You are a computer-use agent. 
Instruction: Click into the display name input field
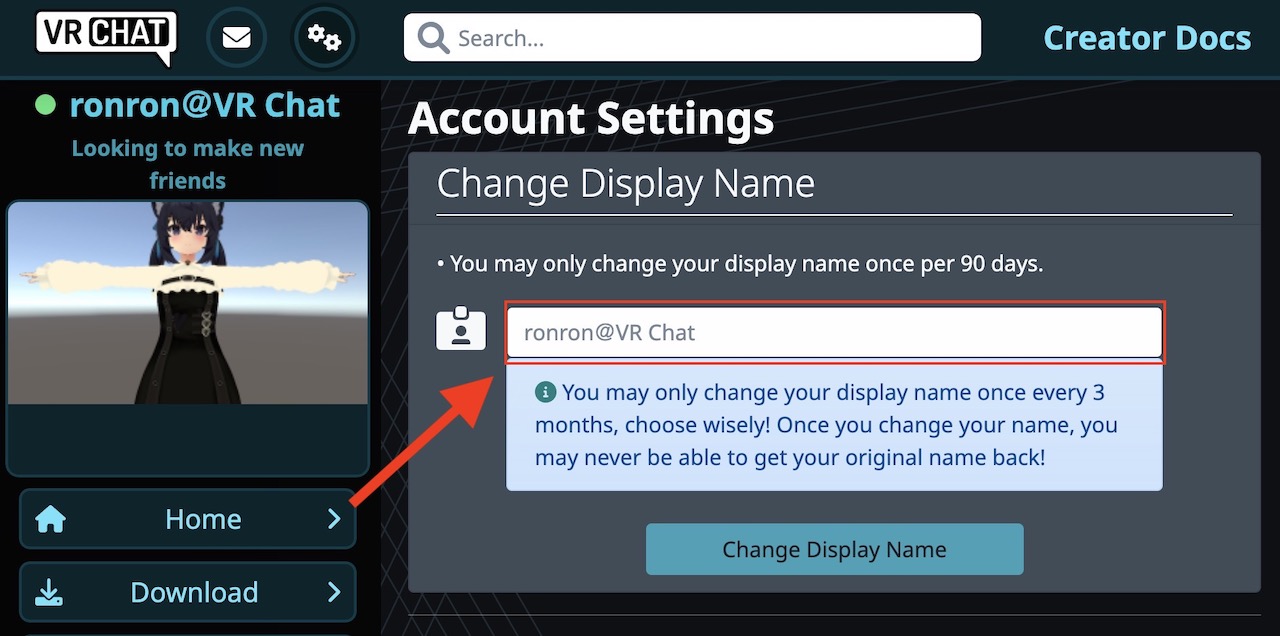coord(834,332)
